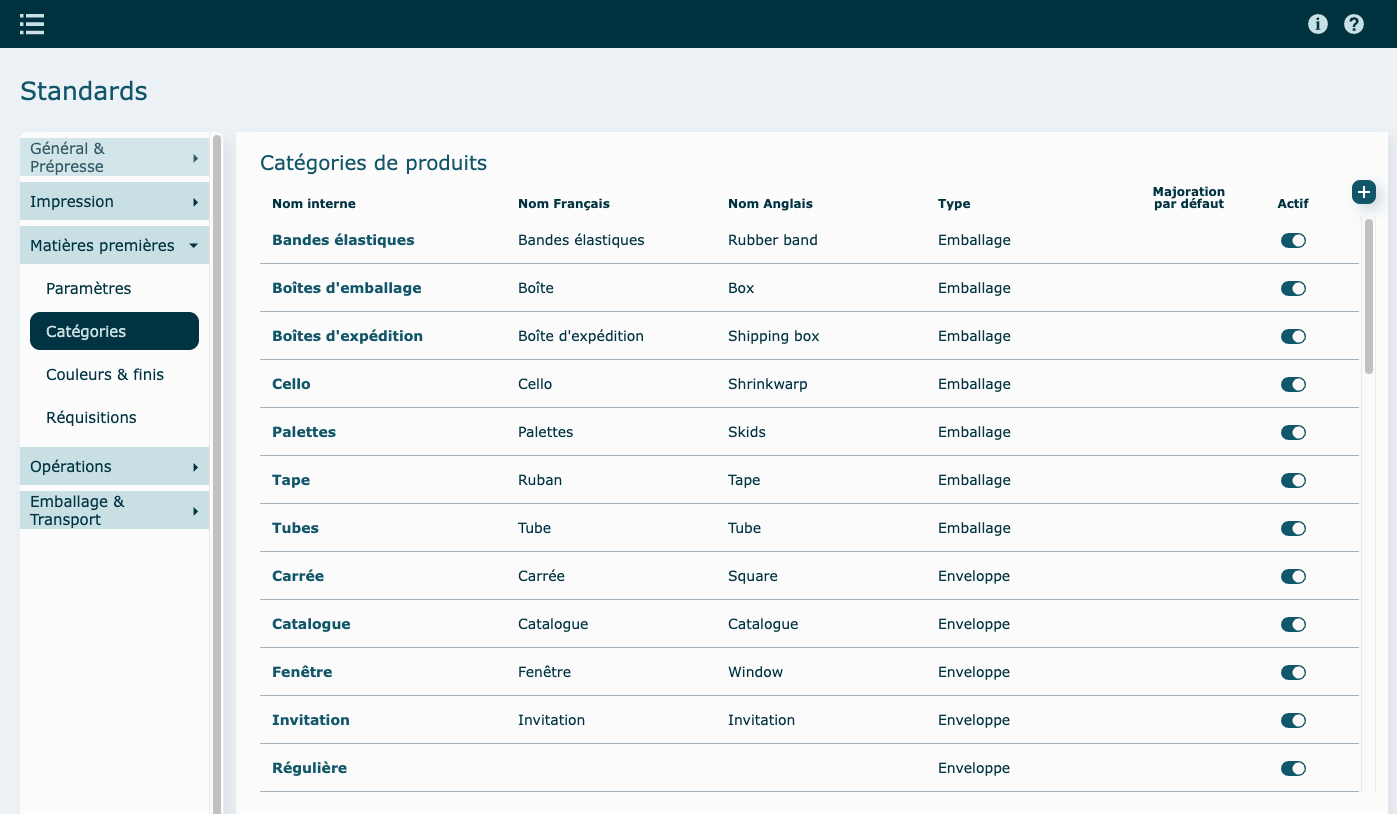Expand the Général & Prépresse section
This screenshot has height=814, width=1397.
pos(114,158)
